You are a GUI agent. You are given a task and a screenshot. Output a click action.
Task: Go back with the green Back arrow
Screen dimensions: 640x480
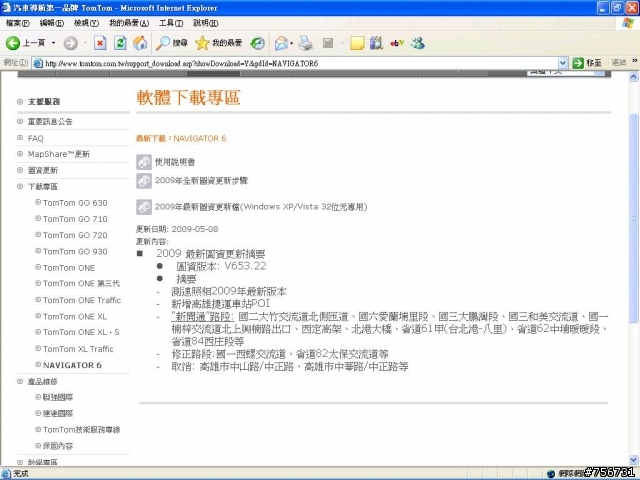coord(13,43)
